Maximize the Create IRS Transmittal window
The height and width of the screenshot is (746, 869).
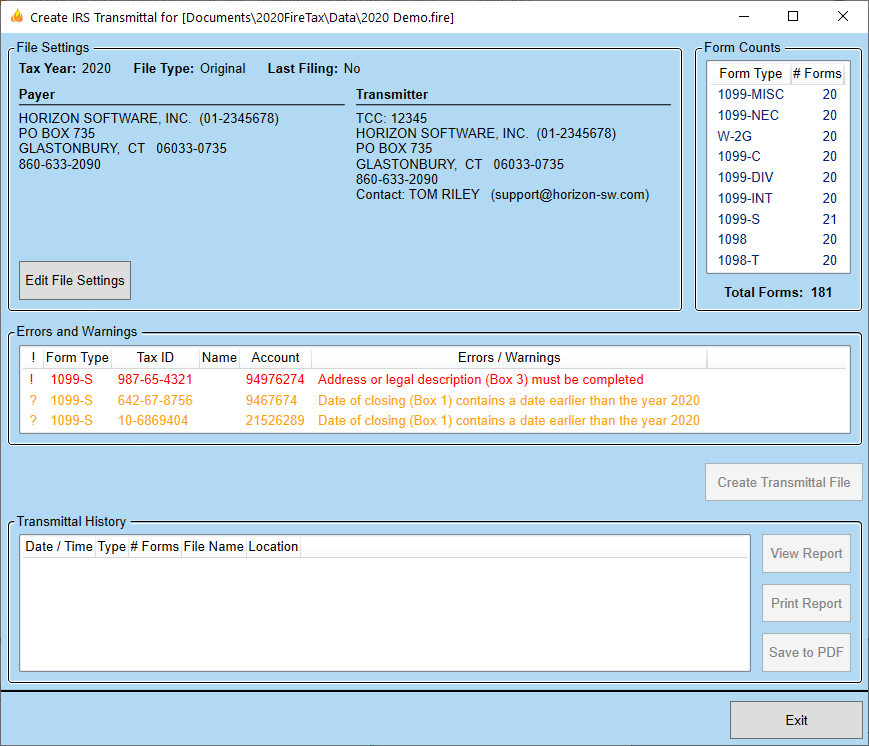[793, 17]
